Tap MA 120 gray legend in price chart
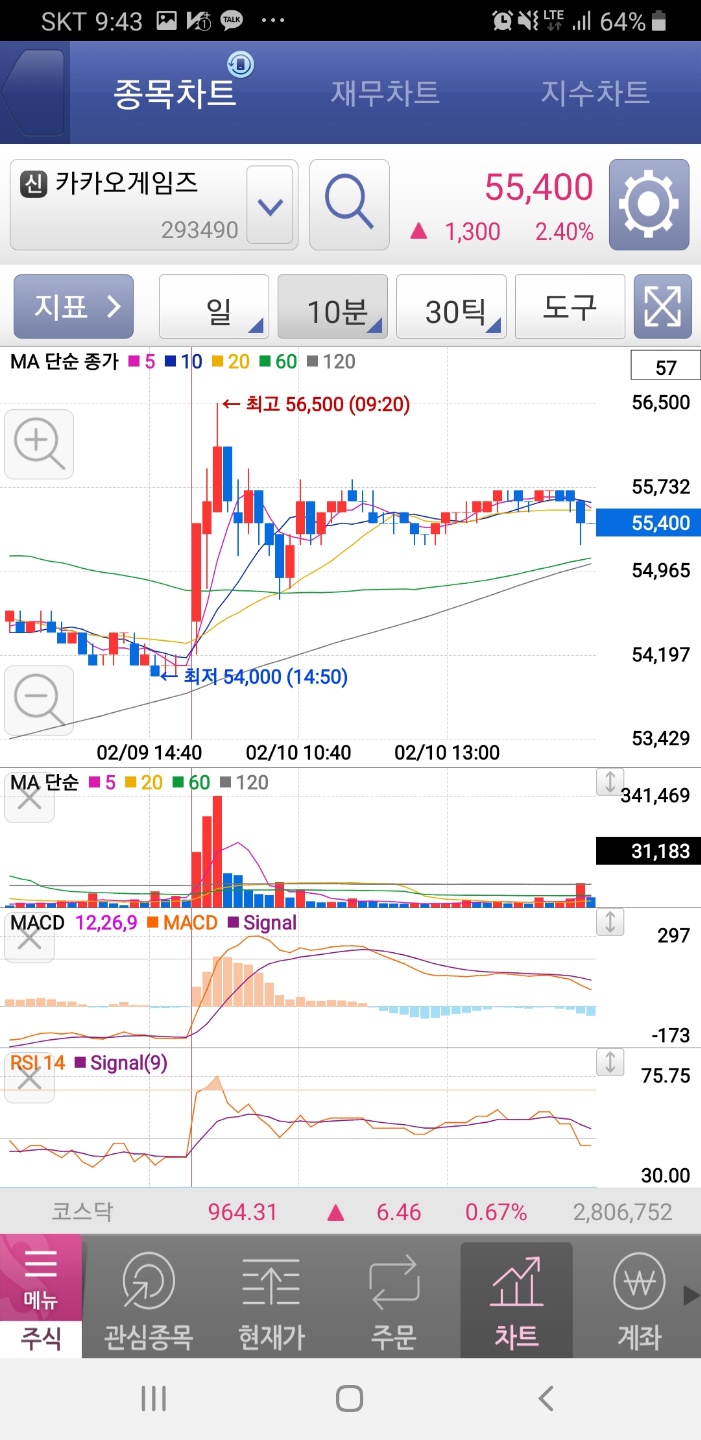 tap(331, 361)
